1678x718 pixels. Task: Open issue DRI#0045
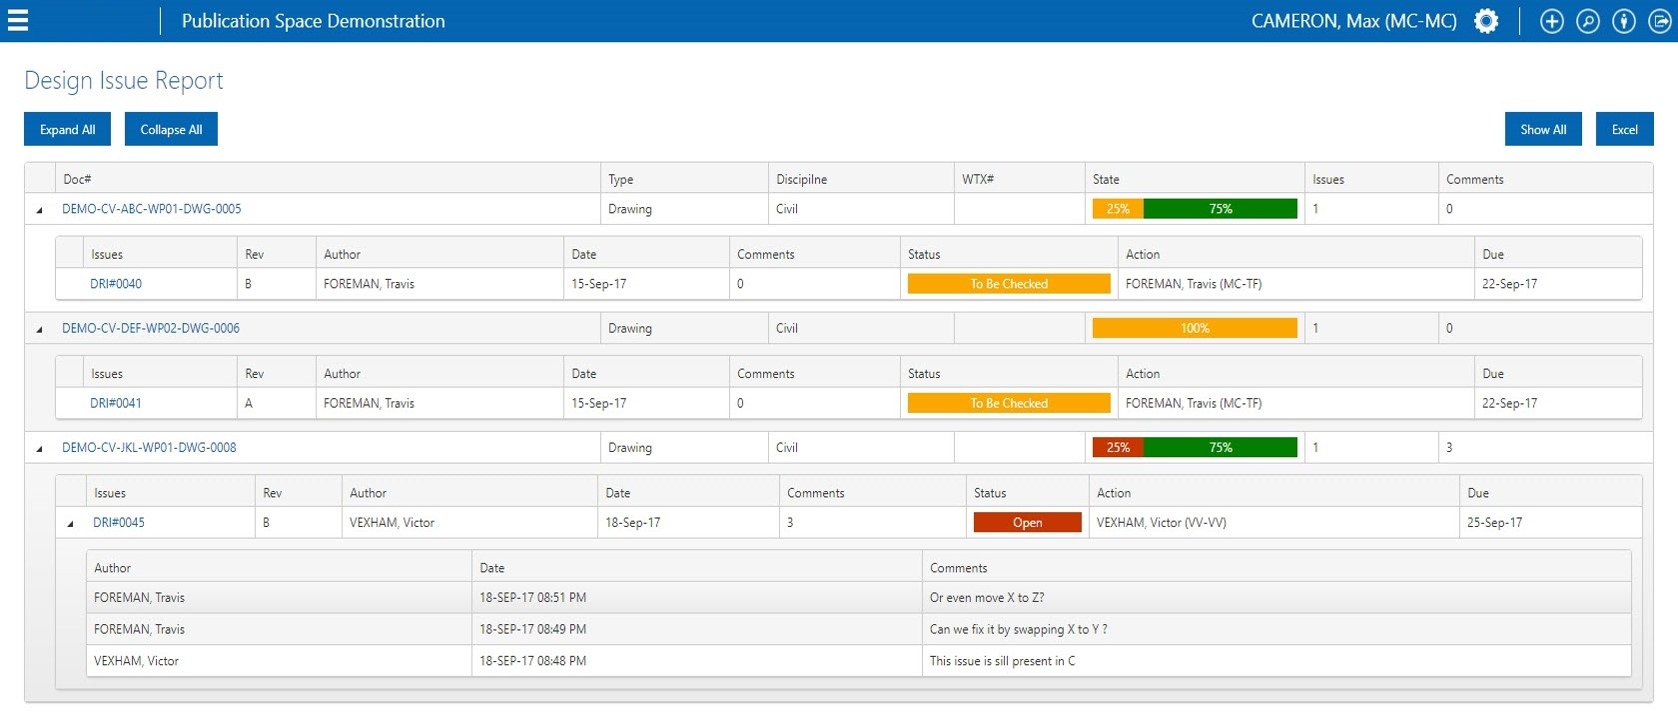click(119, 522)
